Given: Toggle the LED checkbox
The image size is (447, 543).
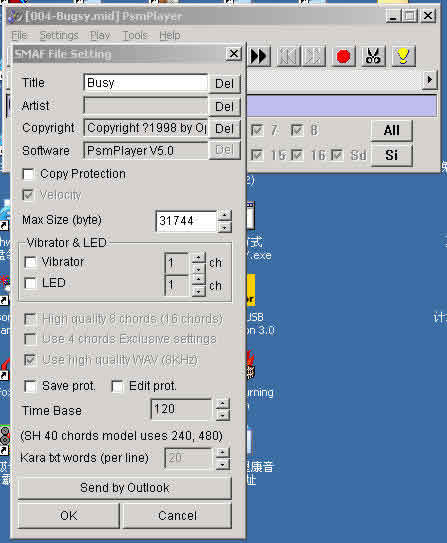Looking at the screenshot, I should [x=31, y=283].
